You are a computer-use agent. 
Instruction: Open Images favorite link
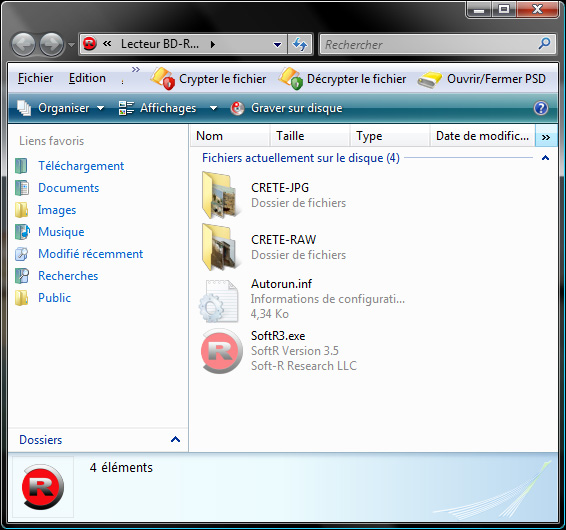[x=57, y=210]
